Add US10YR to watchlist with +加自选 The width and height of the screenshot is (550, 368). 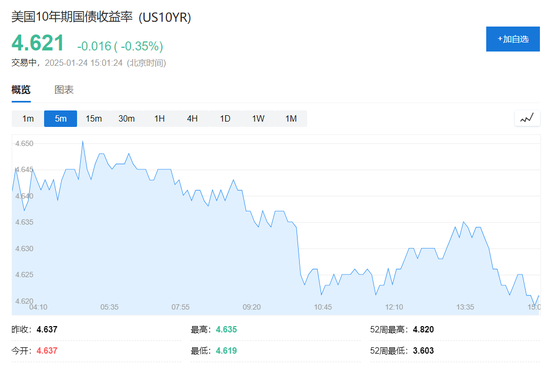[513, 39]
